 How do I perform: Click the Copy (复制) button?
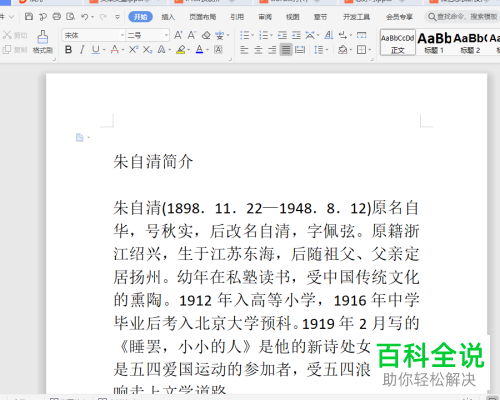(15, 50)
